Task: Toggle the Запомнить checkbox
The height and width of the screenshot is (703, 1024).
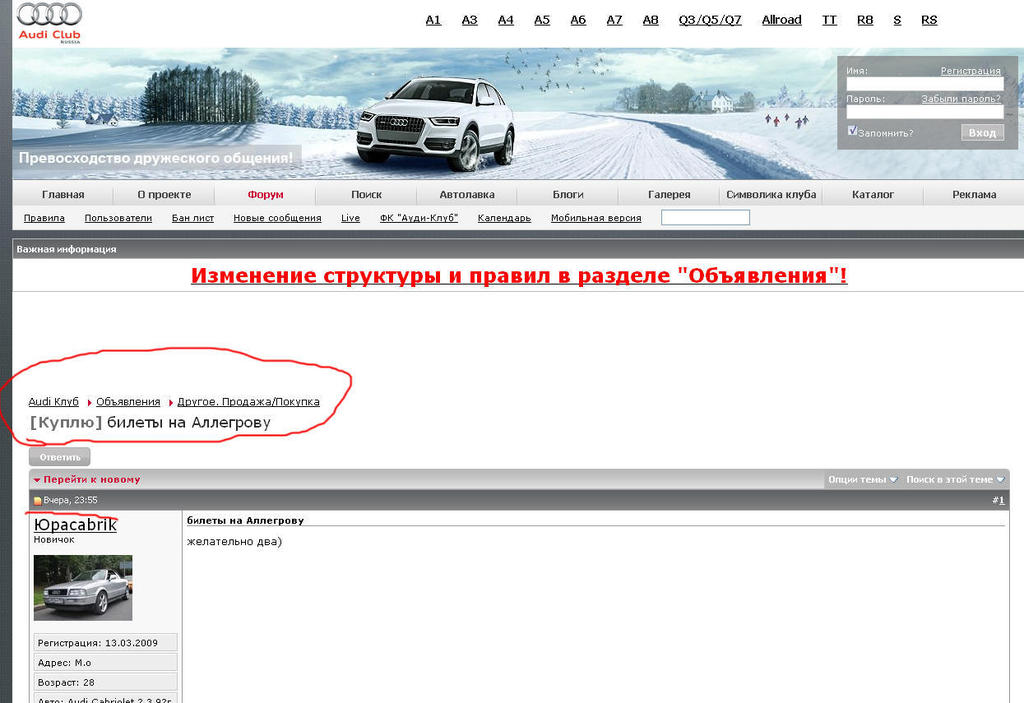Action: [x=852, y=131]
